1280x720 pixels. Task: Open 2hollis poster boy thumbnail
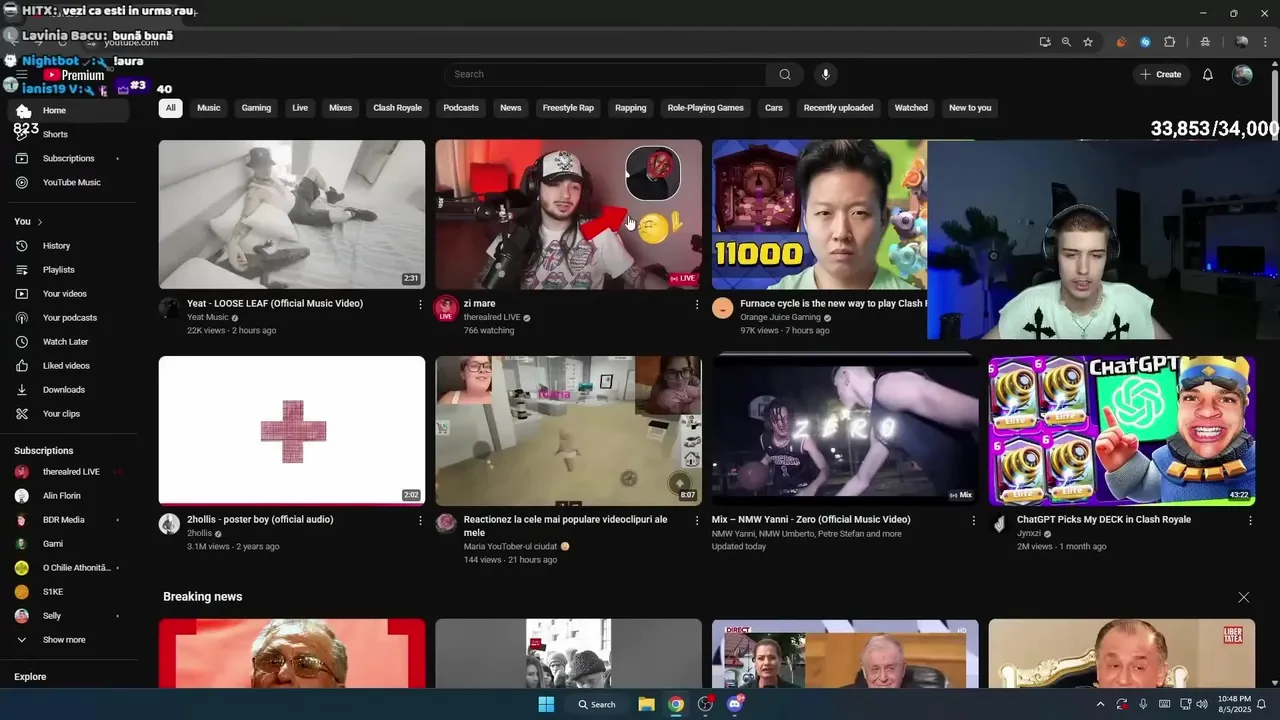coord(292,430)
